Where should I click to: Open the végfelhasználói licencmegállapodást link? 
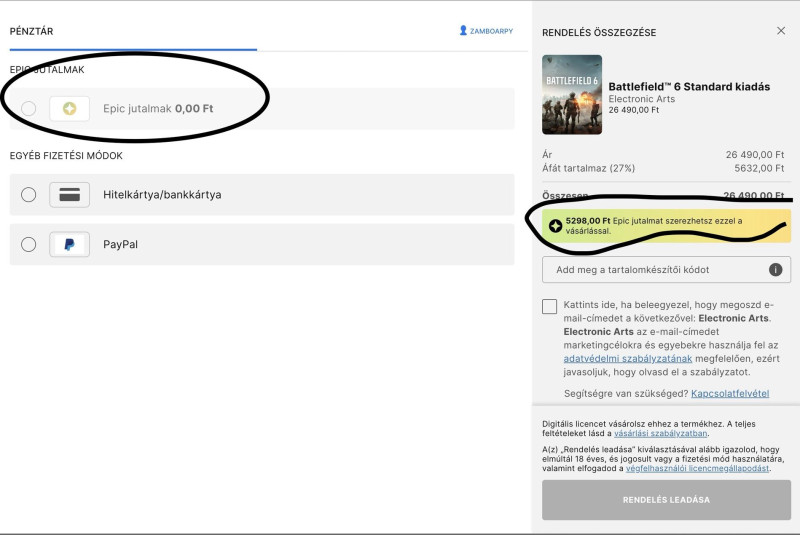(x=697, y=468)
